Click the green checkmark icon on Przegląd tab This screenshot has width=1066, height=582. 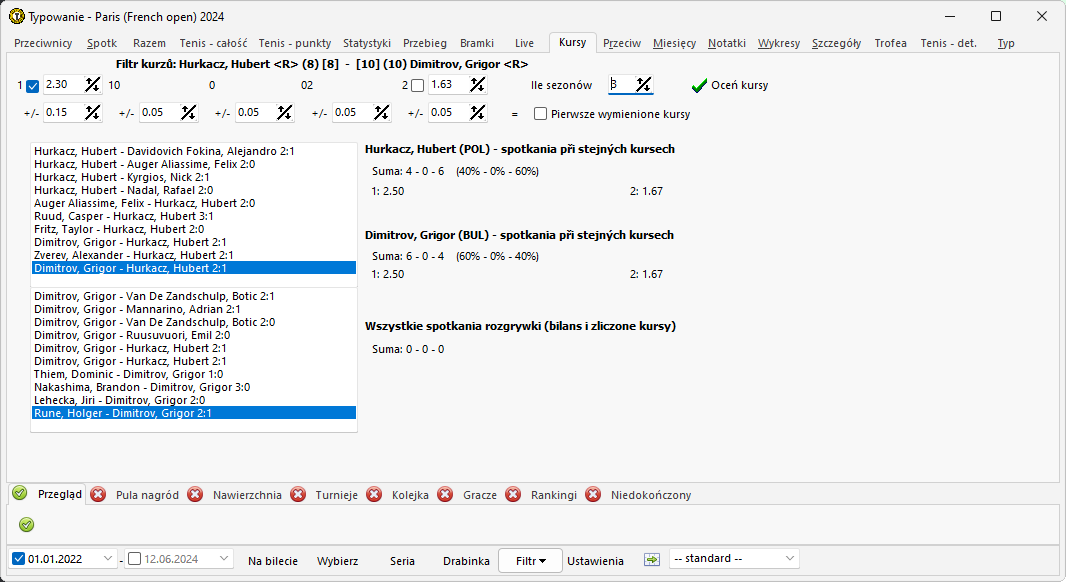(20, 494)
